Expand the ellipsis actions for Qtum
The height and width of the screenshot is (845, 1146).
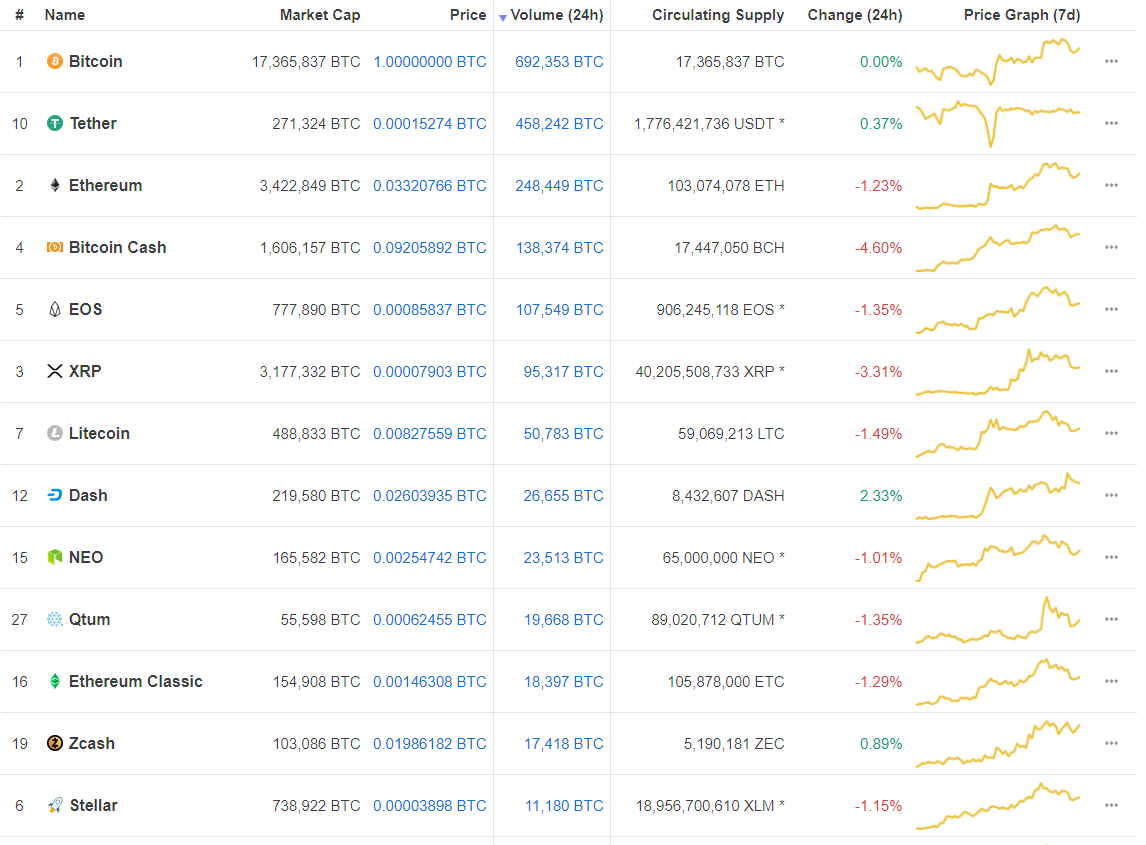point(1111,620)
